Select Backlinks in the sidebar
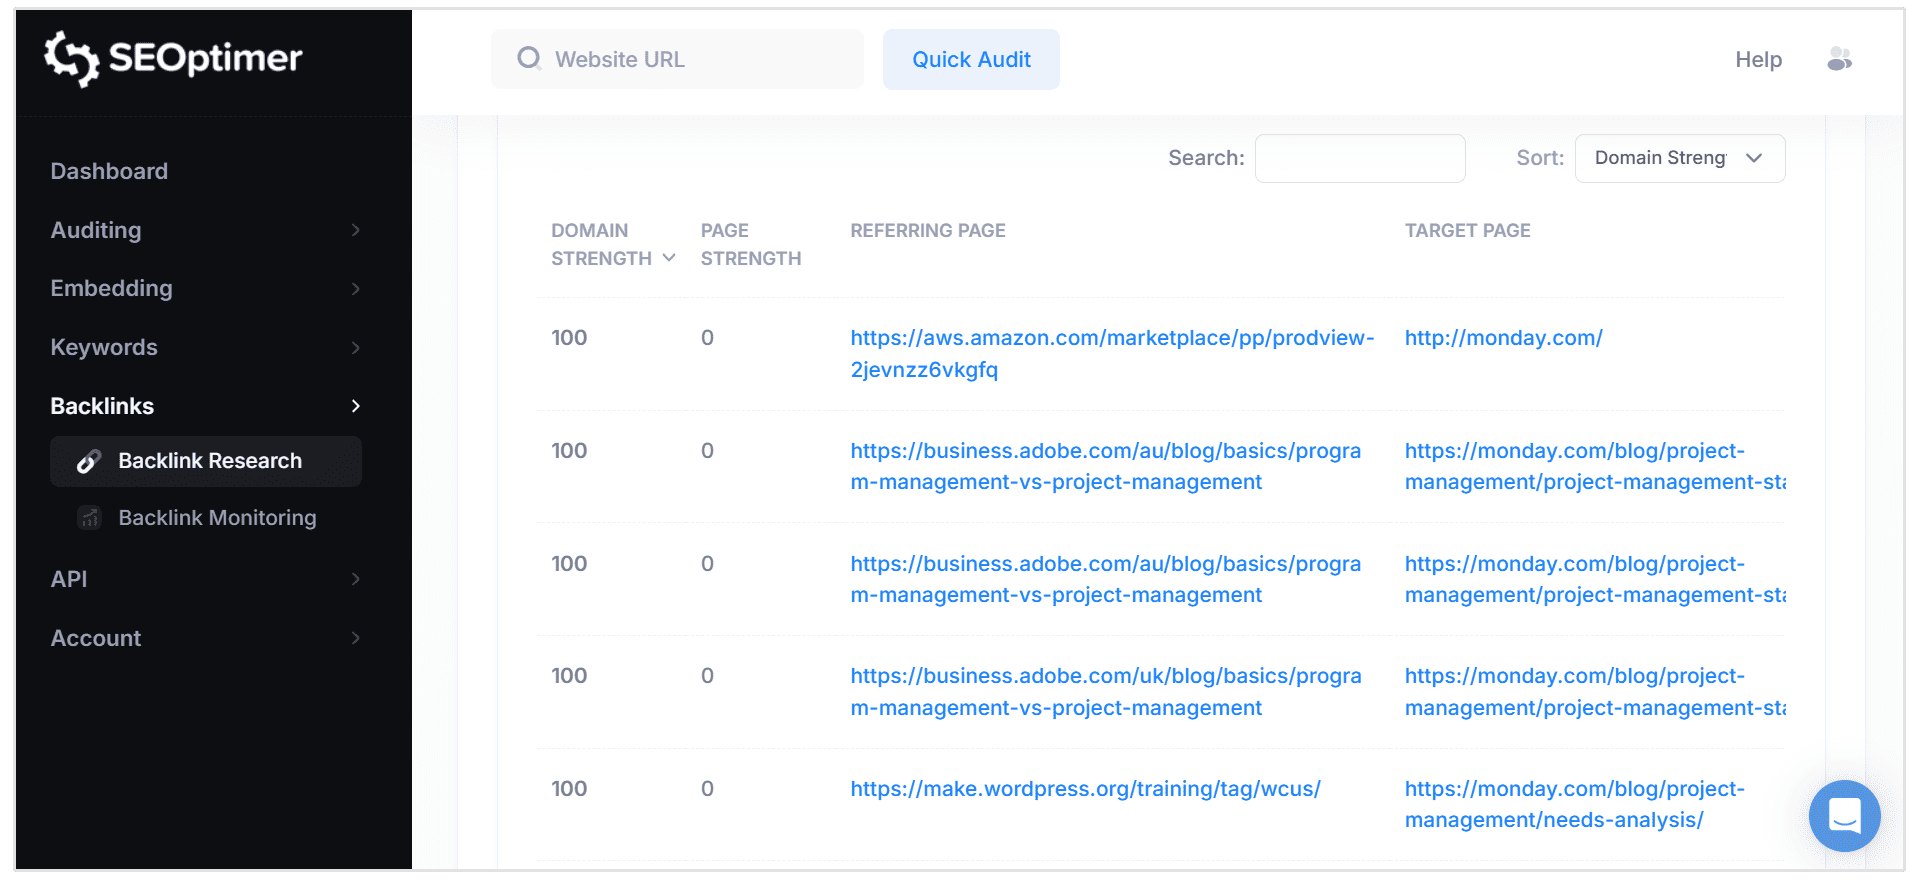 click(x=102, y=406)
